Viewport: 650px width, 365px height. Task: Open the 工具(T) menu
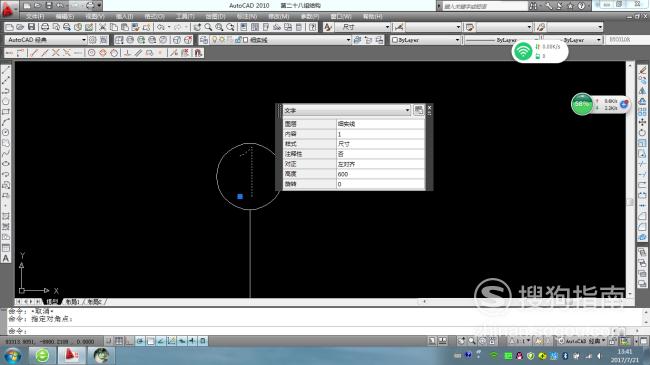(184, 16)
